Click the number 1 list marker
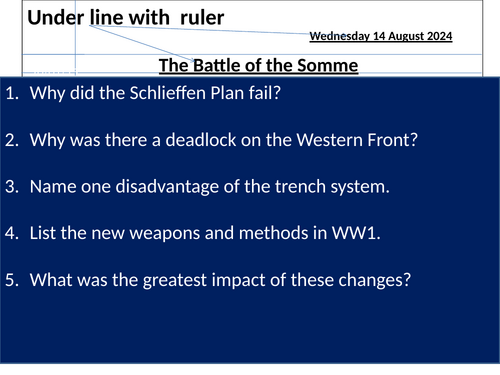This screenshot has height=375, width=500. [x=12, y=93]
